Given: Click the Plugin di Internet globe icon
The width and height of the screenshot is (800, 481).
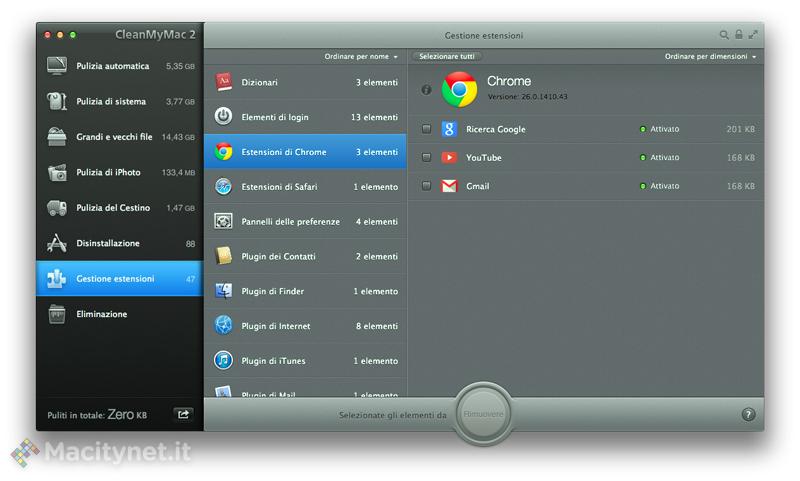Looking at the screenshot, I should tap(223, 325).
